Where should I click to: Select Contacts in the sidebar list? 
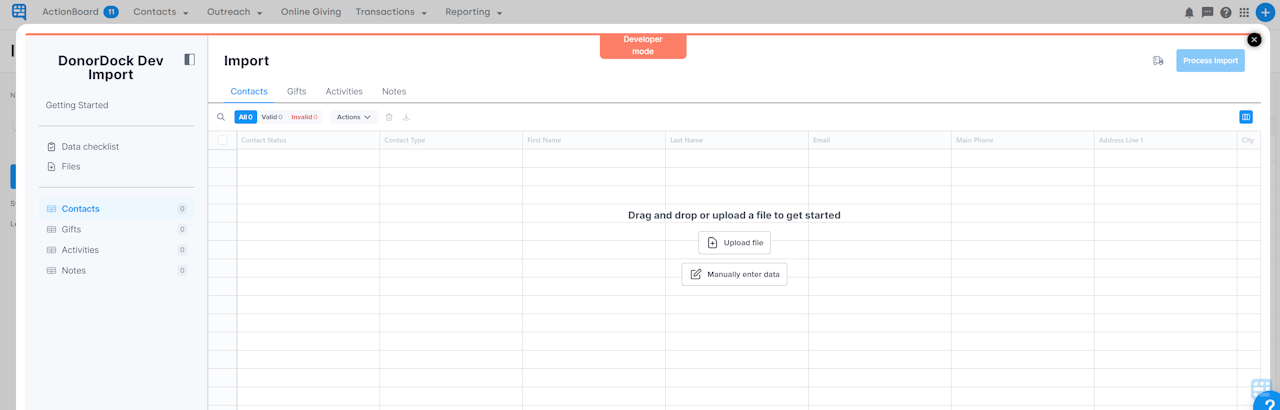point(116,209)
